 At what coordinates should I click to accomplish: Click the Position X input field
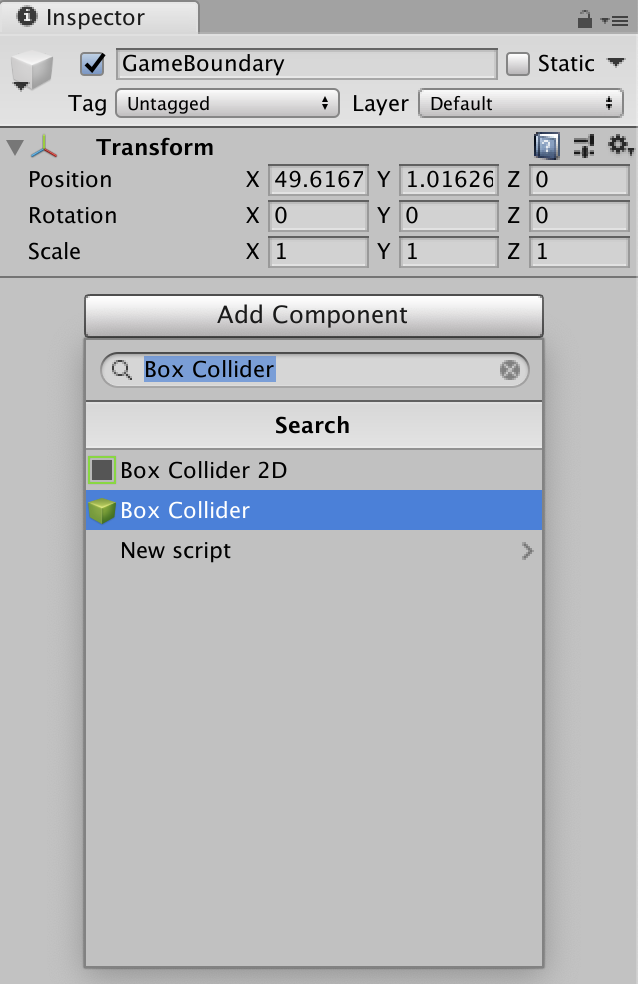click(319, 180)
